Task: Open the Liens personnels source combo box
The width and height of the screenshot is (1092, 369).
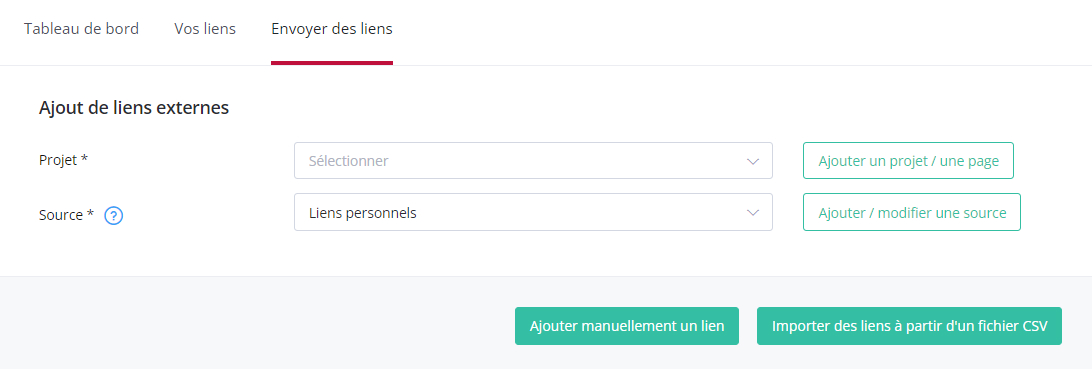Action: click(533, 212)
